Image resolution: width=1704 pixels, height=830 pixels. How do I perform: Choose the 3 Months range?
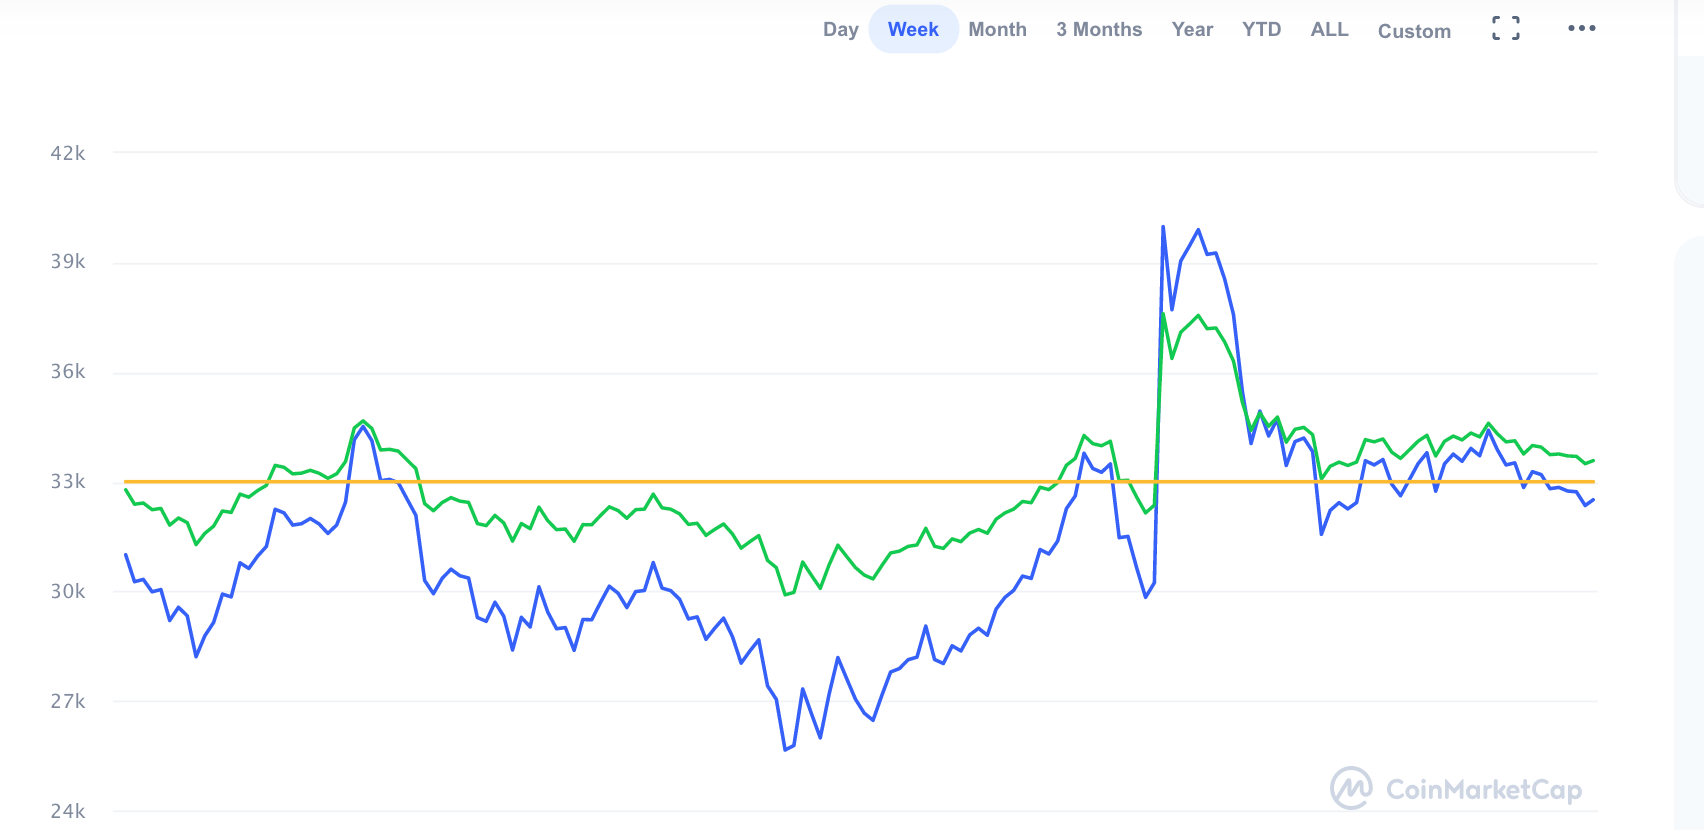[x=1098, y=30]
